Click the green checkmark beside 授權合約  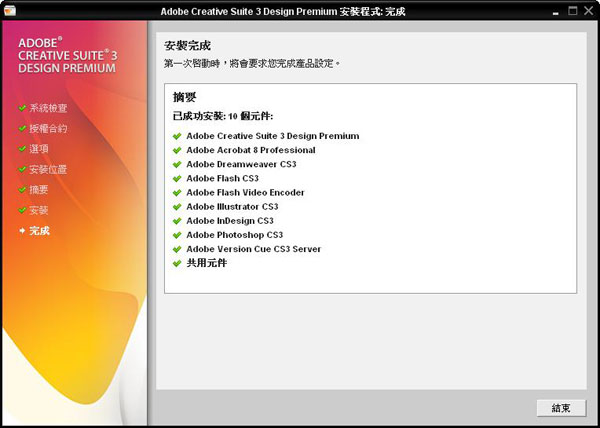(x=22, y=128)
